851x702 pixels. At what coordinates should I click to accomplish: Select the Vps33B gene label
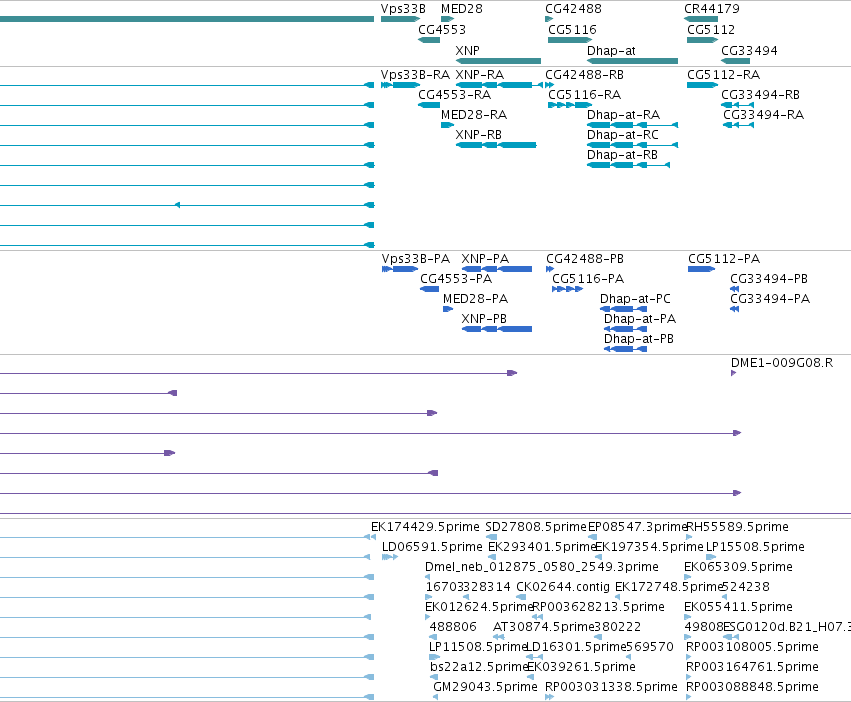403,9
